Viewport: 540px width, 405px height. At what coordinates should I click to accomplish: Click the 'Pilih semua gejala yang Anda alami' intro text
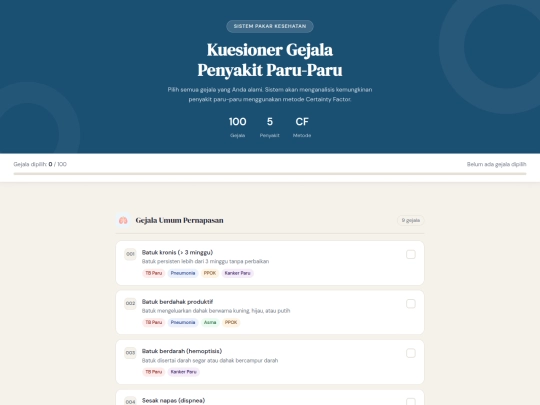(270, 94)
